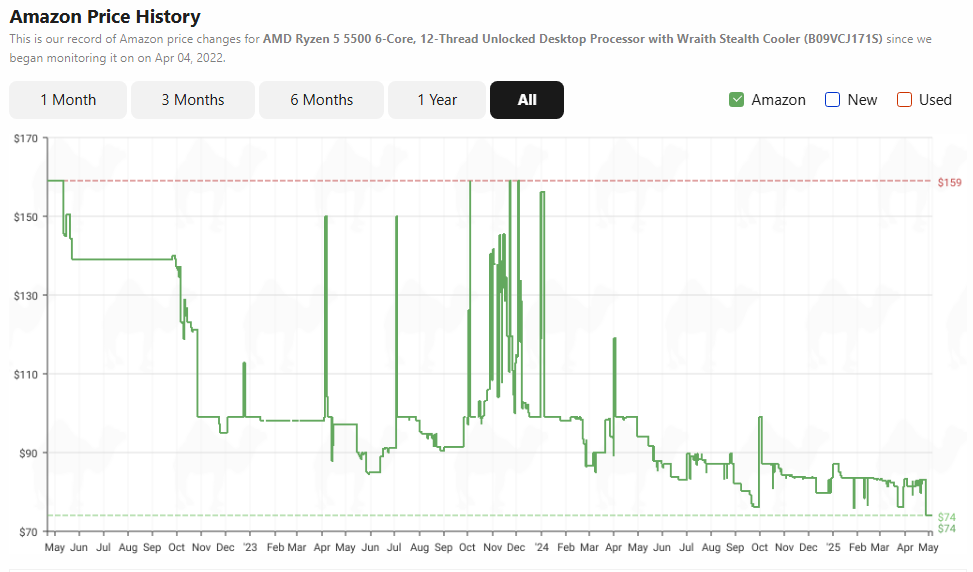Click the $170 y-axis label

point(25,138)
